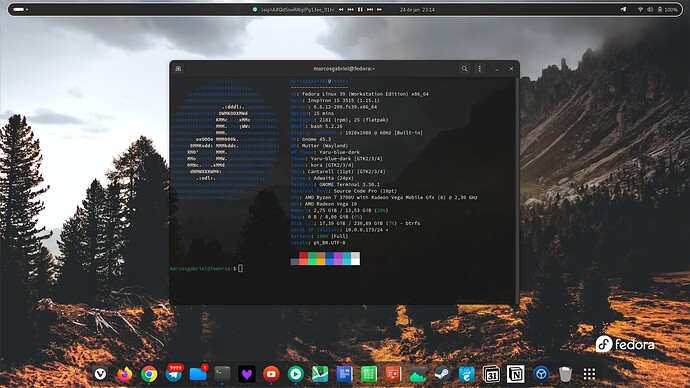
Task: Open the Wi-Fi indicator in system menu
Action: 640,9
